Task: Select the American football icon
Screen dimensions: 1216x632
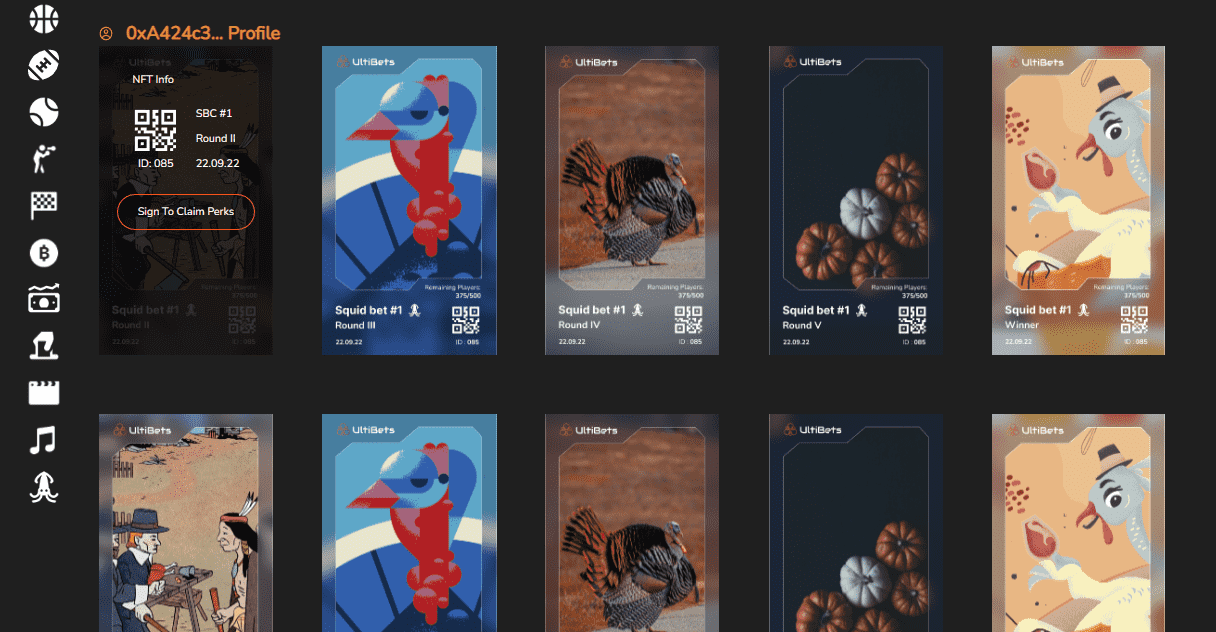Action: tap(44, 65)
